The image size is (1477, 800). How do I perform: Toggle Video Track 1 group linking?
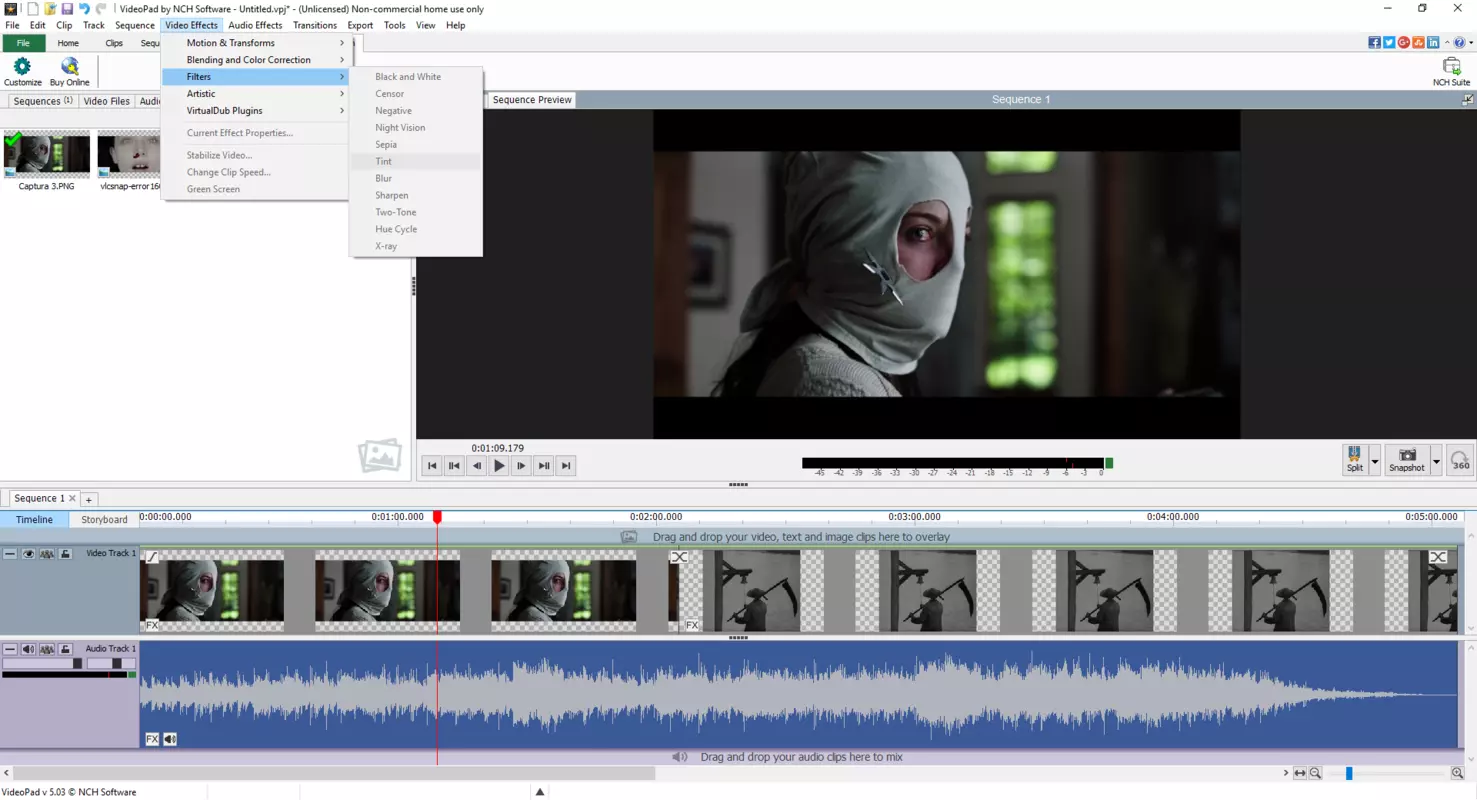46,553
